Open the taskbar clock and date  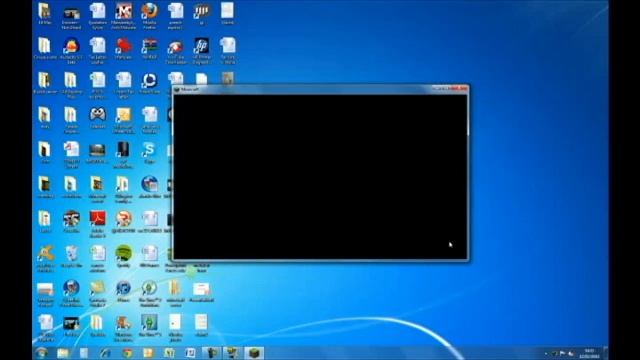pyautogui.click(x=589, y=353)
